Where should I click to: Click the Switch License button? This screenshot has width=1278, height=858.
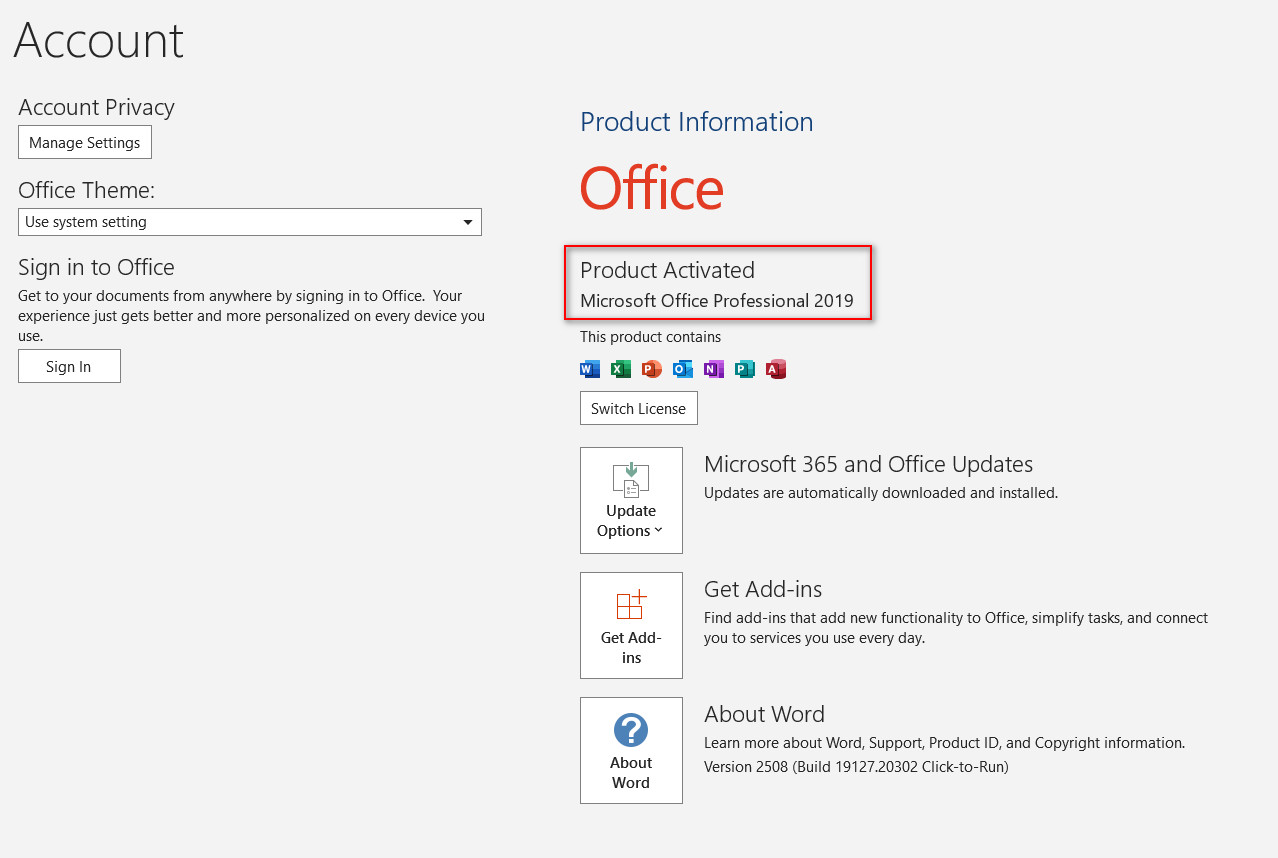(x=638, y=408)
